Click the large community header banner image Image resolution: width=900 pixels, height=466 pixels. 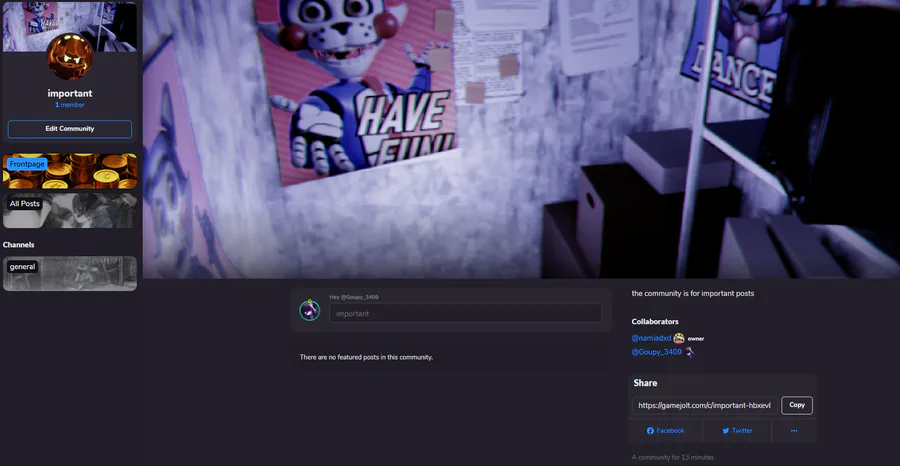pyautogui.click(x=521, y=139)
